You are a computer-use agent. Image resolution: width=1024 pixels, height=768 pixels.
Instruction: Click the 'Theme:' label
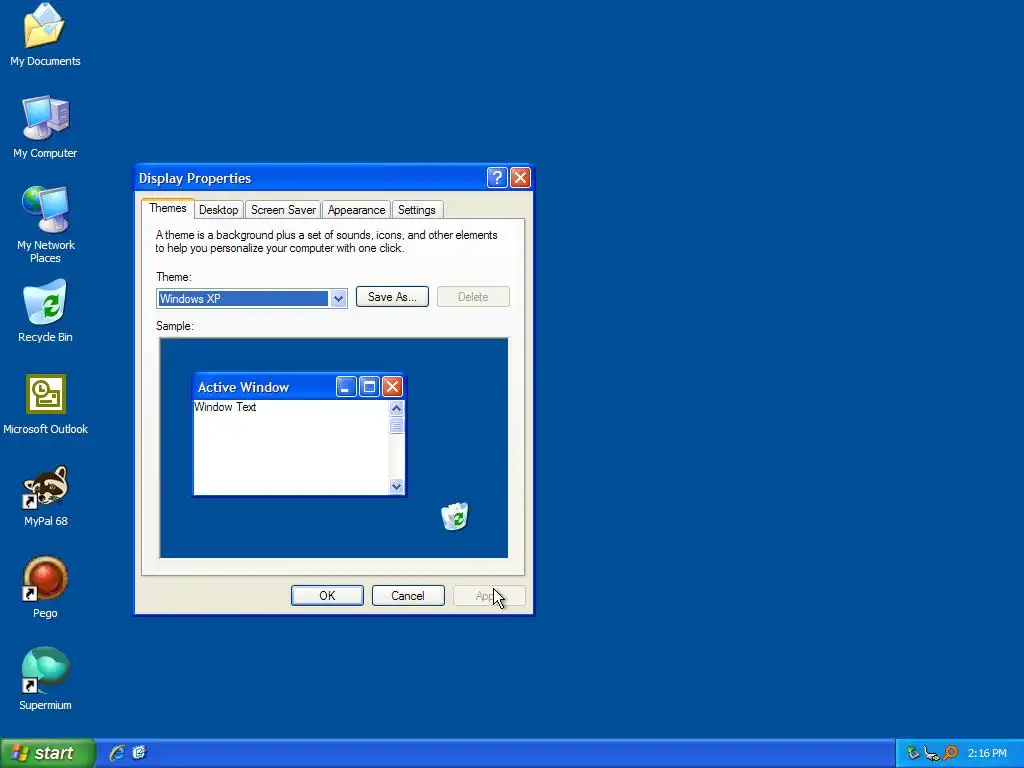[x=174, y=277]
